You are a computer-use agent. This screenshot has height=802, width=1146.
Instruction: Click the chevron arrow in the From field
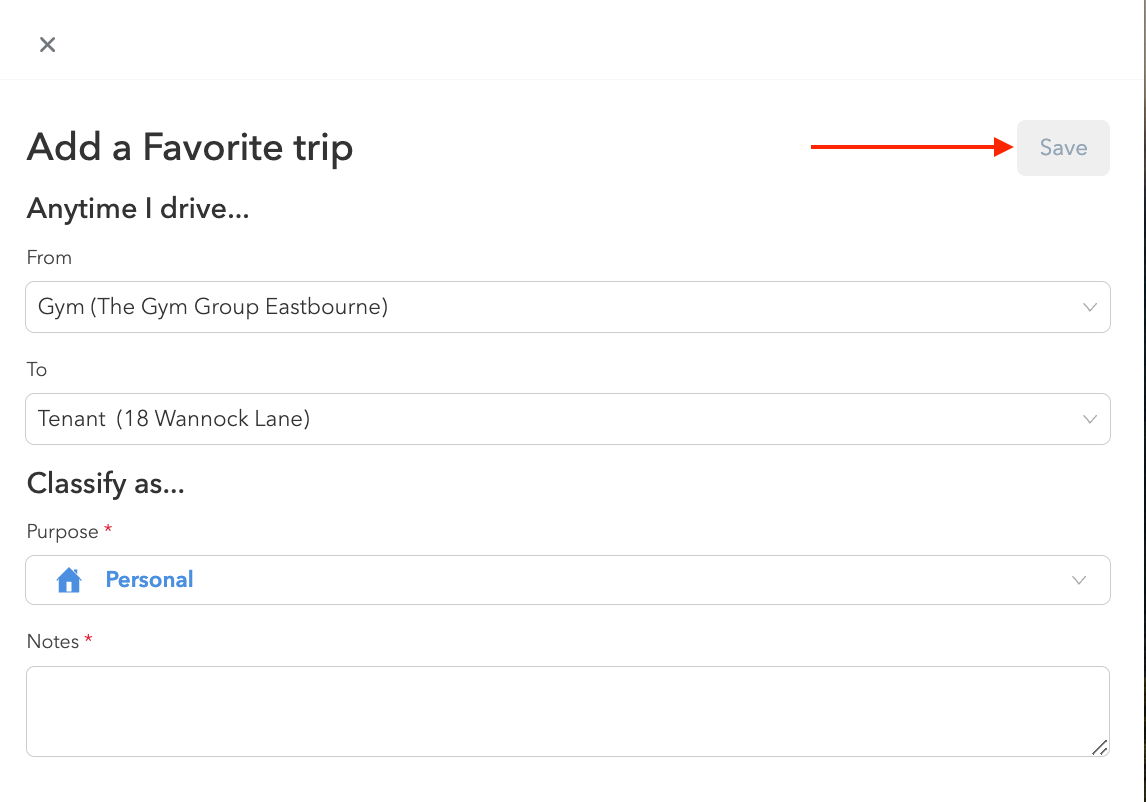click(1090, 307)
